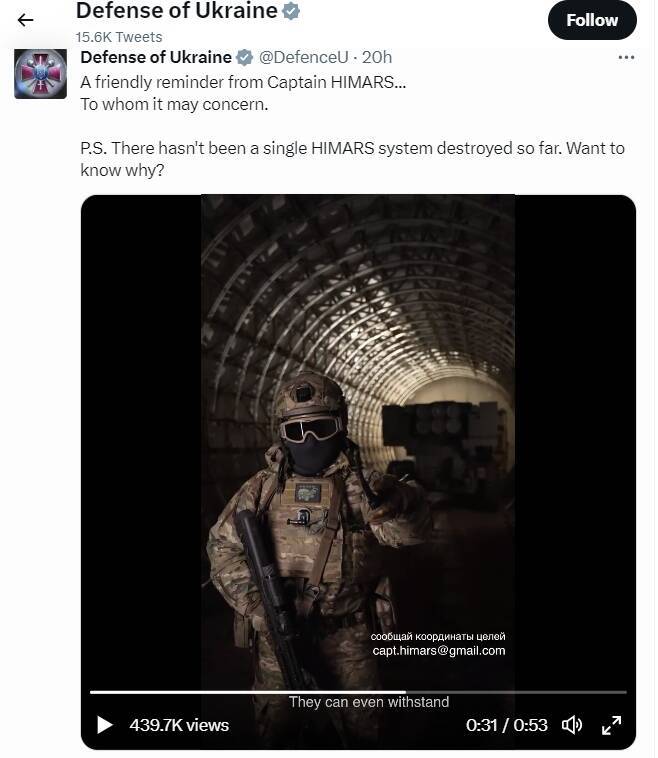Click the video frame showing the soldier

click(x=358, y=435)
